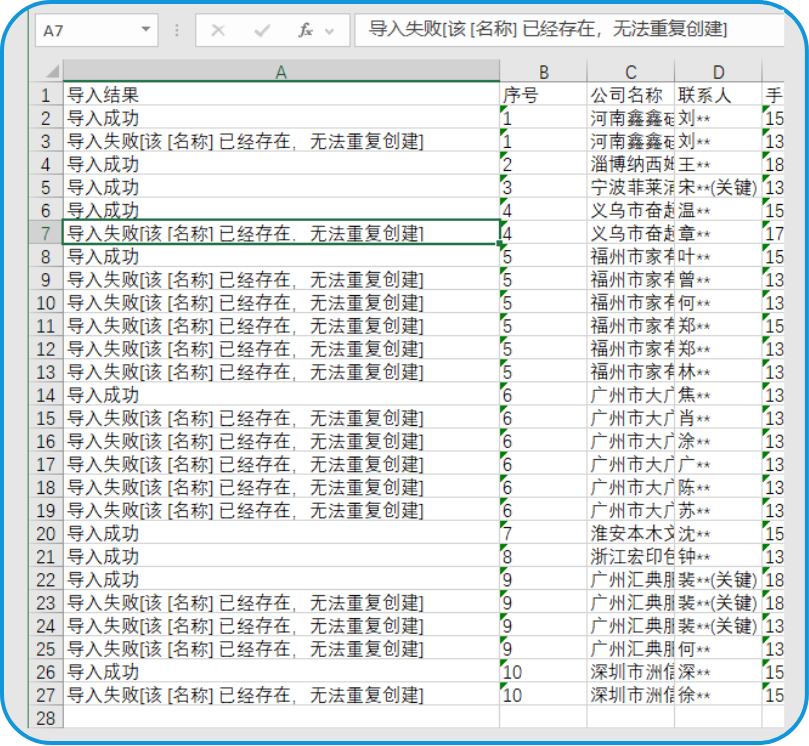Select column D header

pos(718,71)
